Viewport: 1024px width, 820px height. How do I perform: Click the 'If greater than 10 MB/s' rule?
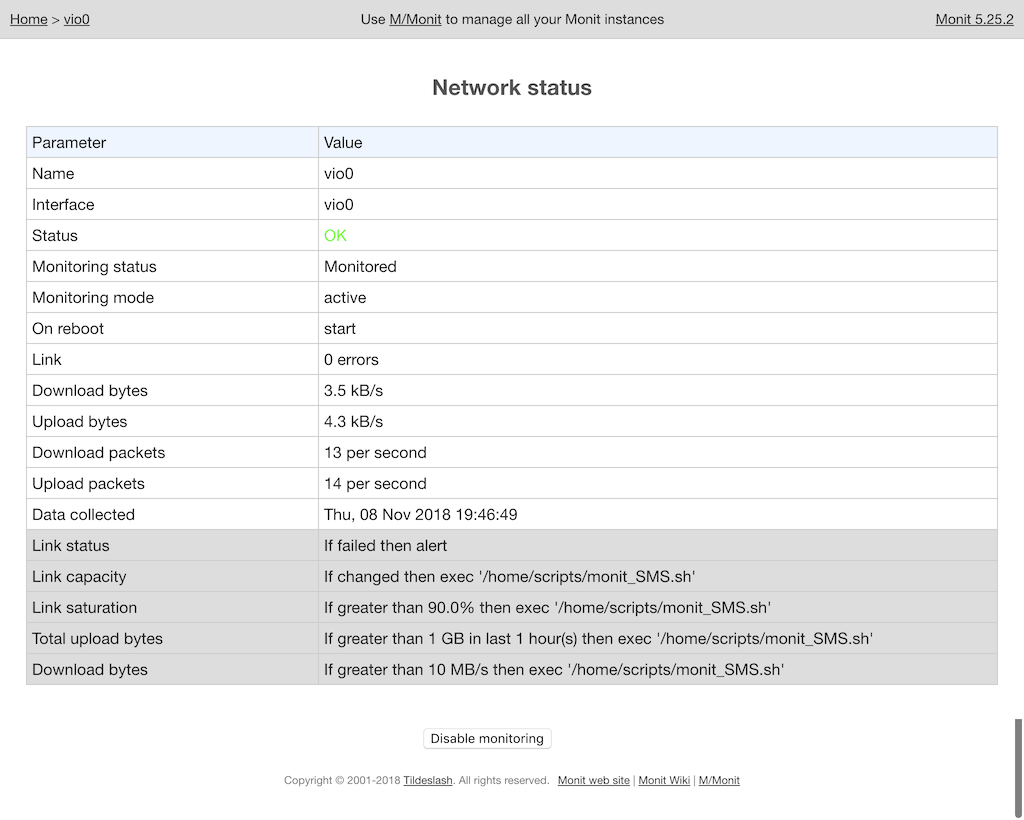[554, 670]
